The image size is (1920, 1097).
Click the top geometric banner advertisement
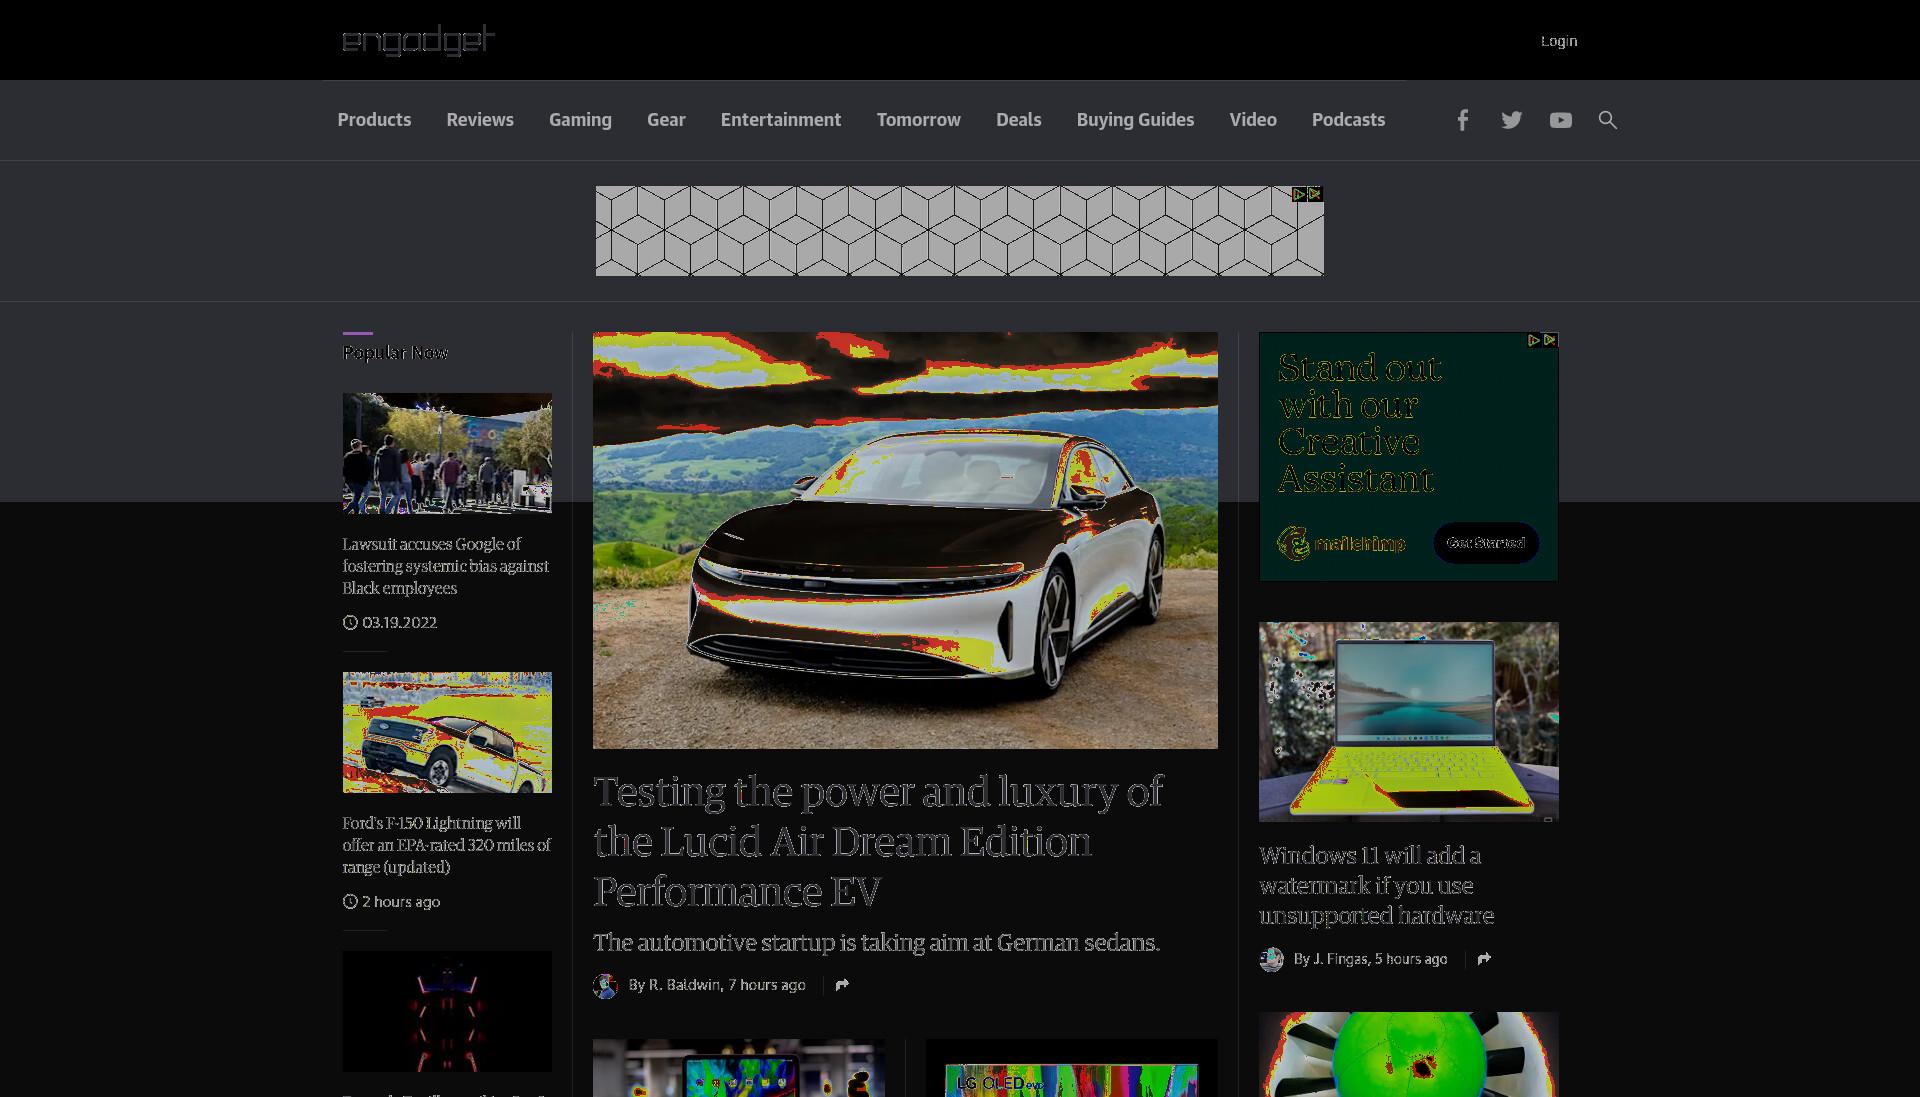pyautogui.click(x=959, y=231)
